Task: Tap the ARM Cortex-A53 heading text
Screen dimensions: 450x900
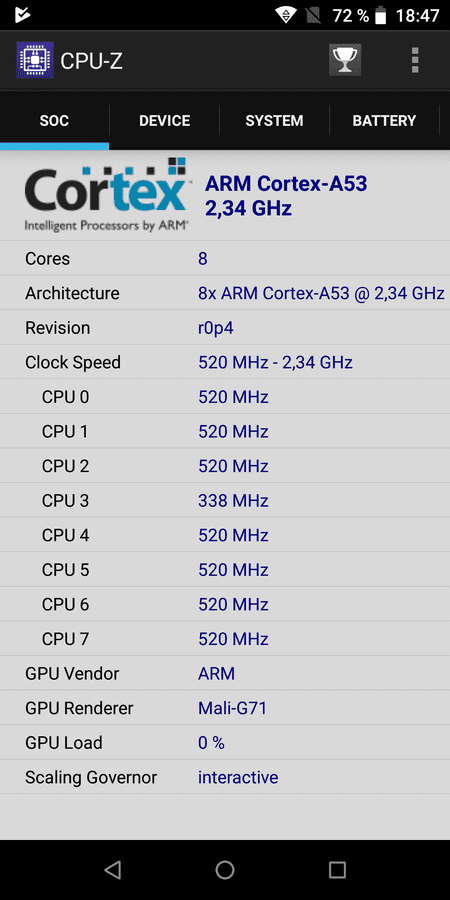Action: click(x=286, y=184)
